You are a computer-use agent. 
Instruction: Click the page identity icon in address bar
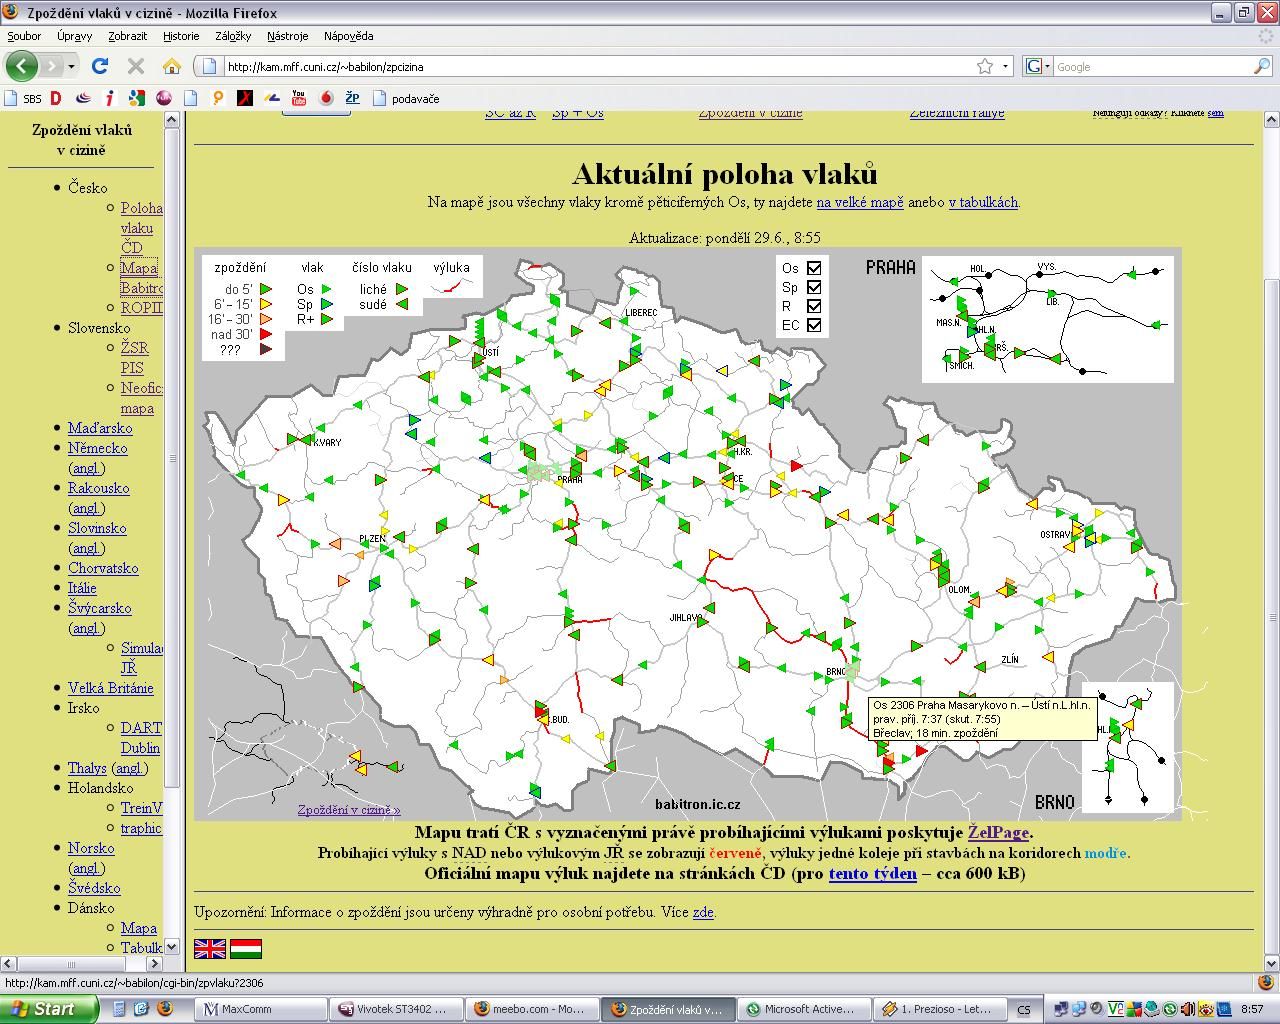coord(208,66)
